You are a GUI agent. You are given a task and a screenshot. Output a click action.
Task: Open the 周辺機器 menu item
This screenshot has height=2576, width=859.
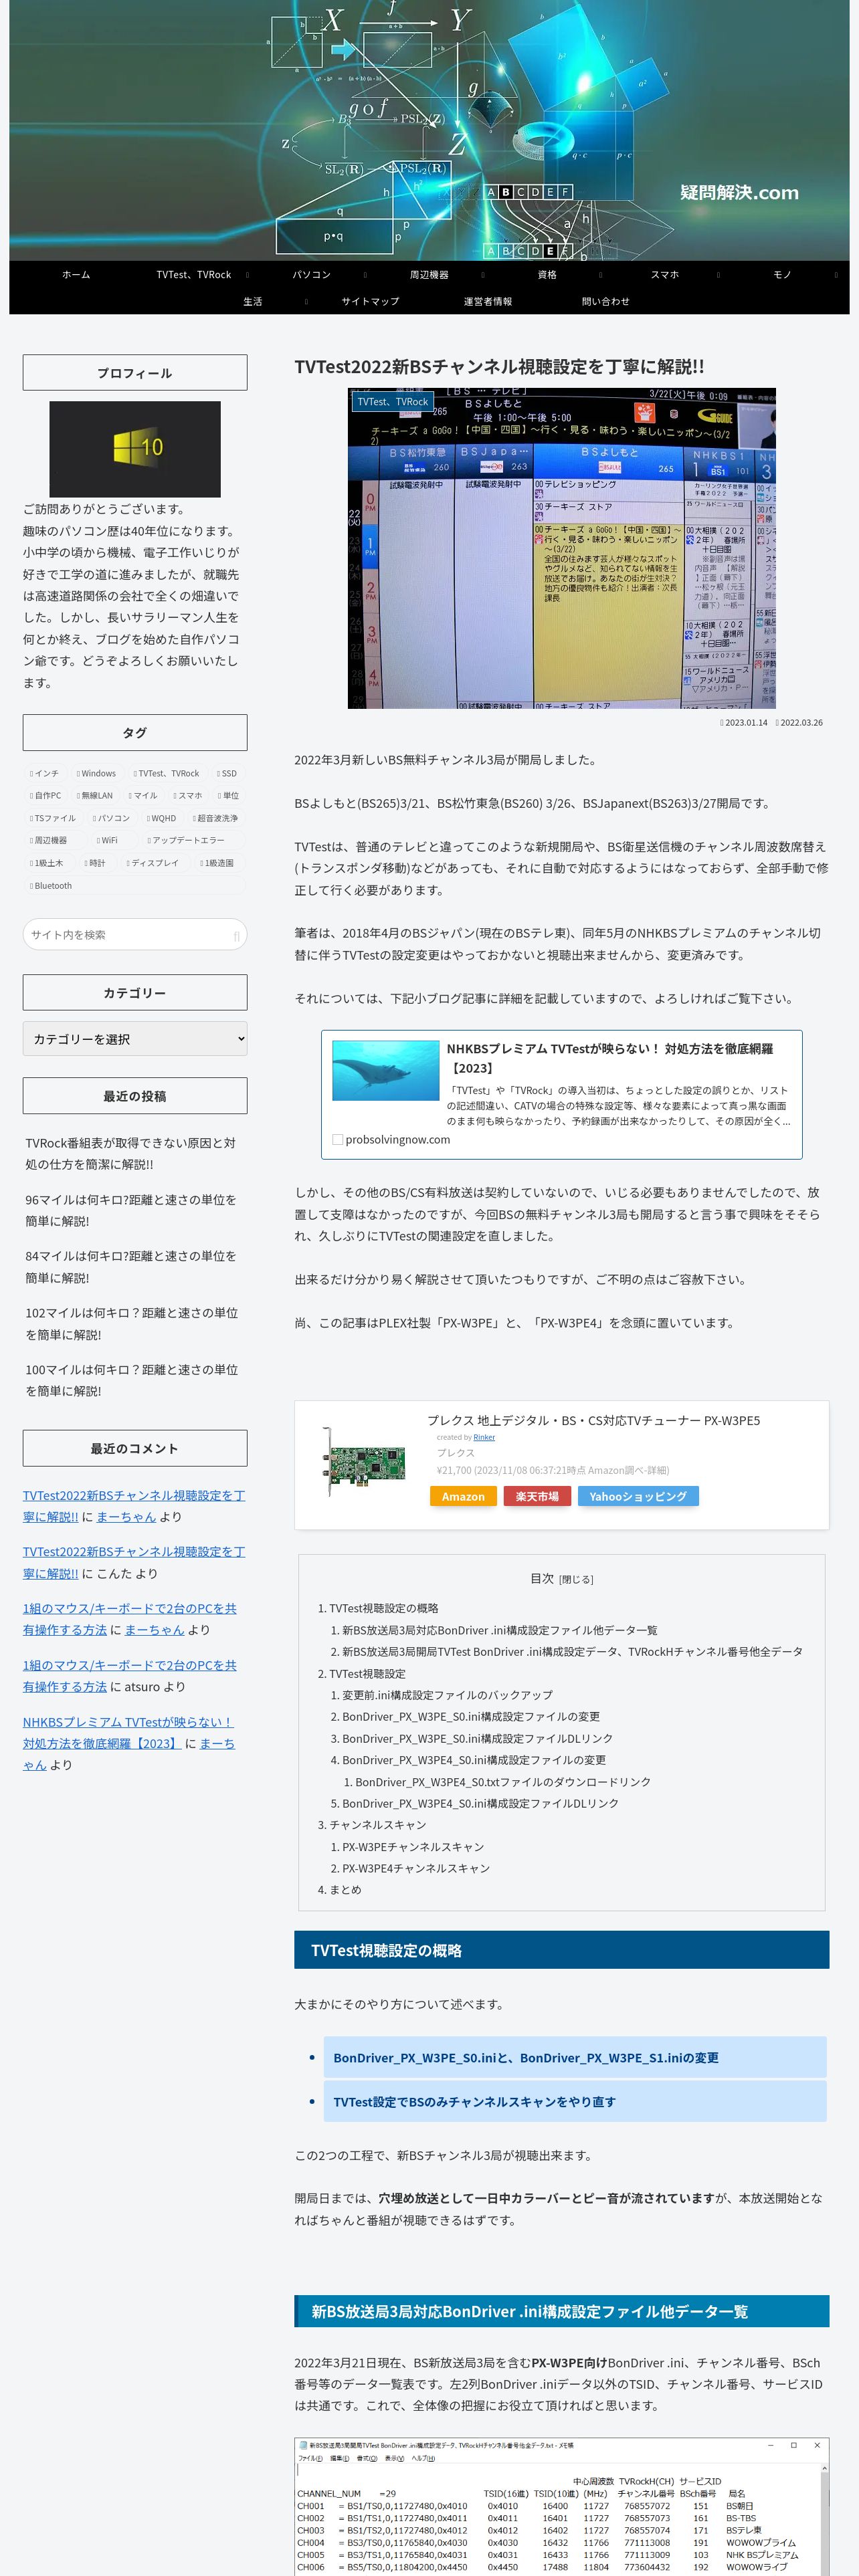tap(429, 275)
